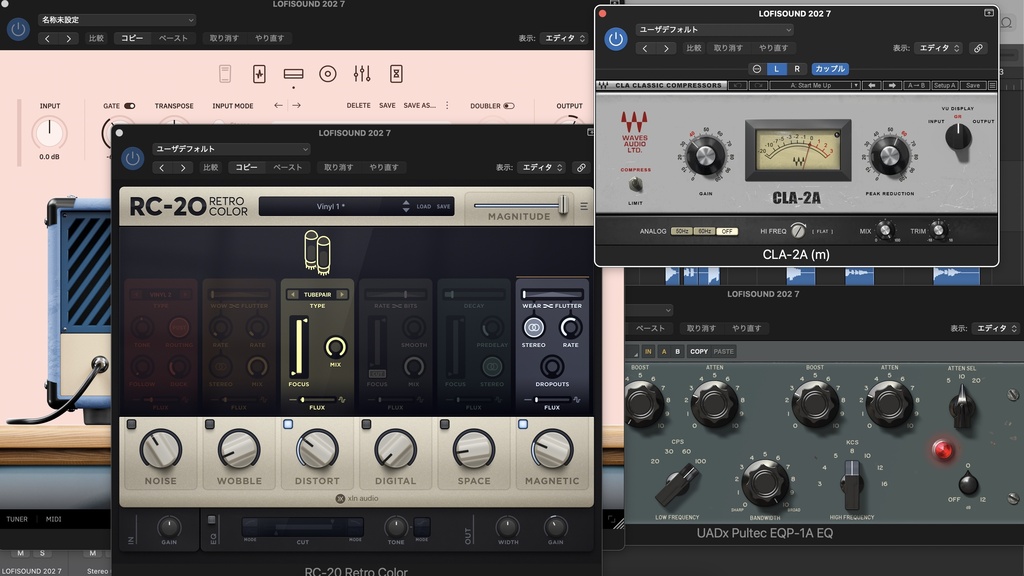Click ペースト in amp window header
This screenshot has height=576, width=1024.
click(173, 39)
